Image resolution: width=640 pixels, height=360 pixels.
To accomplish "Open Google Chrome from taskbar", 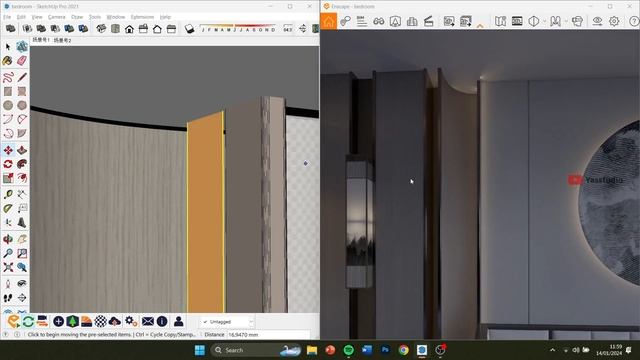I will (403, 350).
